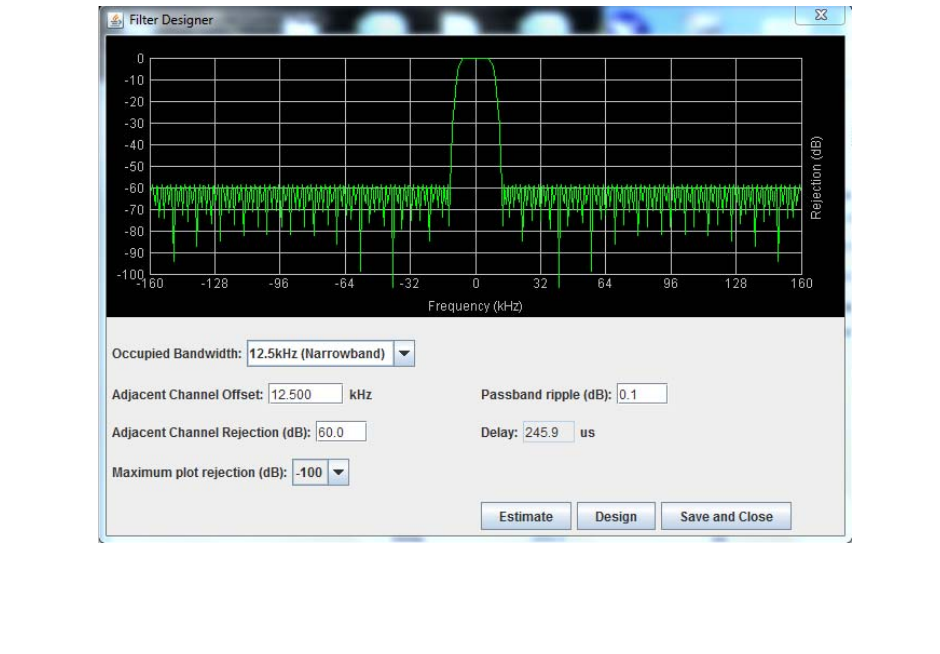Click the Design button

click(x=616, y=517)
